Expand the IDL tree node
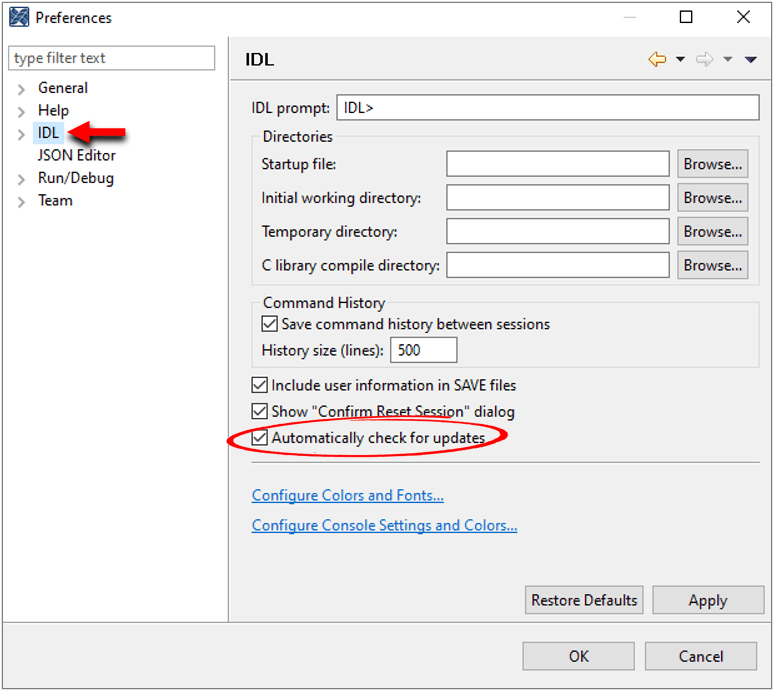This screenshot has width=778, height=695. coord(21,134)
